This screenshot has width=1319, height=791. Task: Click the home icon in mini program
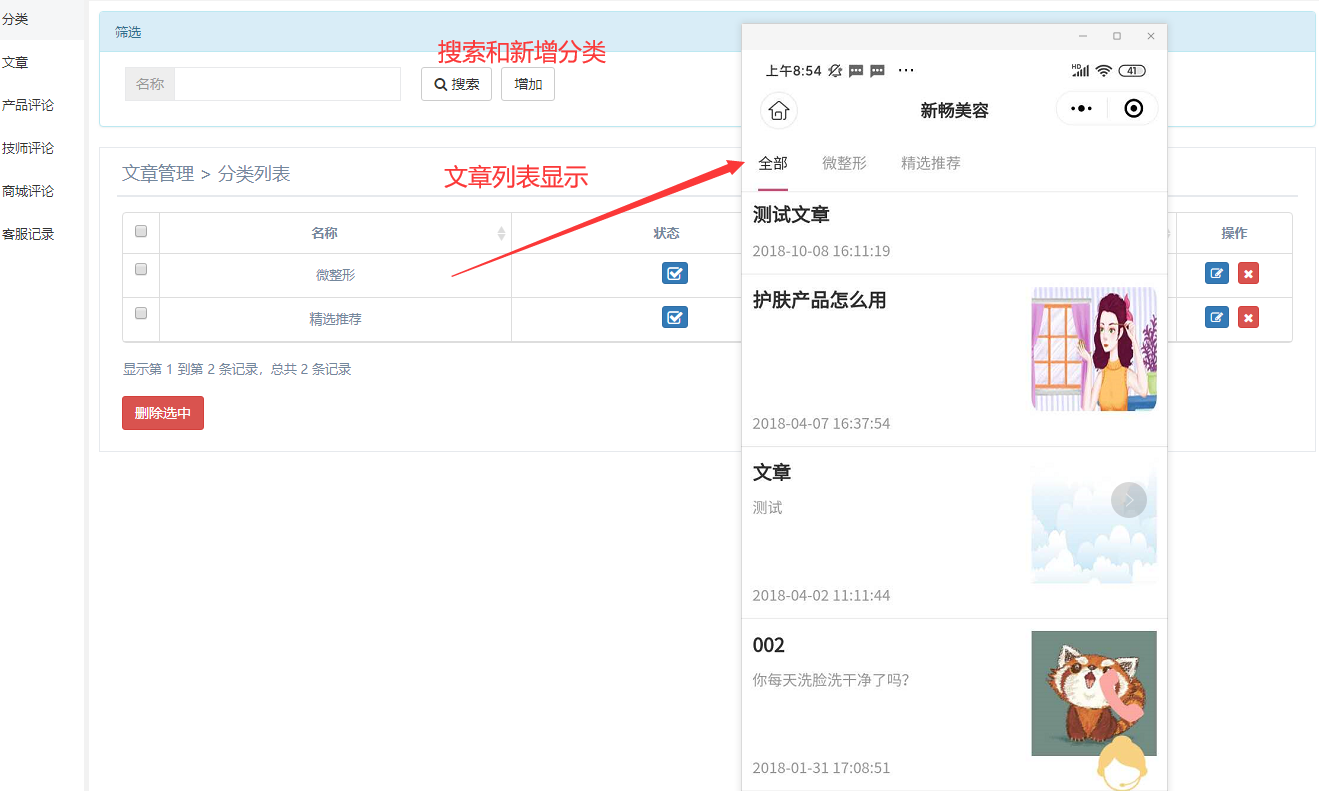pyautogui.click(x=779, y=110)
